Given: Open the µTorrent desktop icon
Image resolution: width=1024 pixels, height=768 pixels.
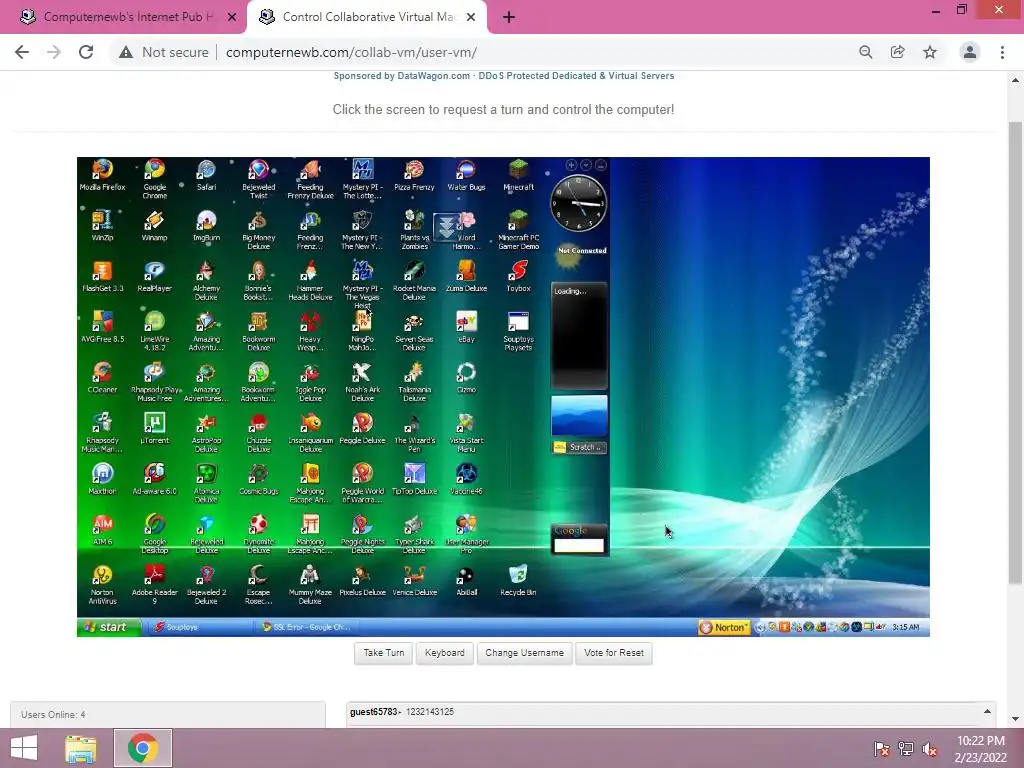Looking at the screenshot, I should coord(155,428).
